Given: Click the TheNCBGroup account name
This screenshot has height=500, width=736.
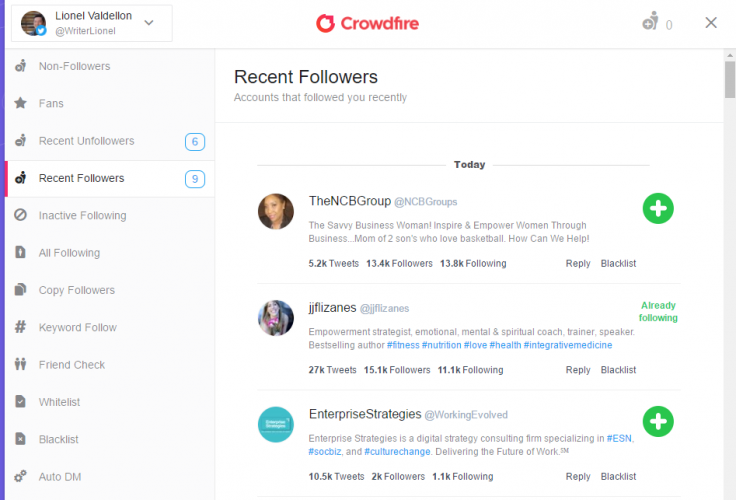Looking at the screenshot, I should (x=350, y=201).
